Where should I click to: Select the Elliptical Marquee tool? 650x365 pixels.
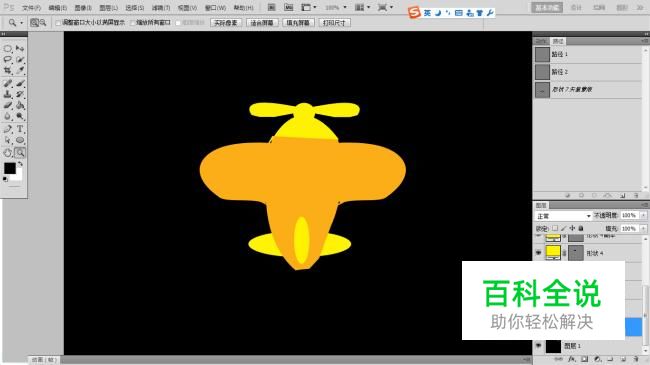click(7, 49)
